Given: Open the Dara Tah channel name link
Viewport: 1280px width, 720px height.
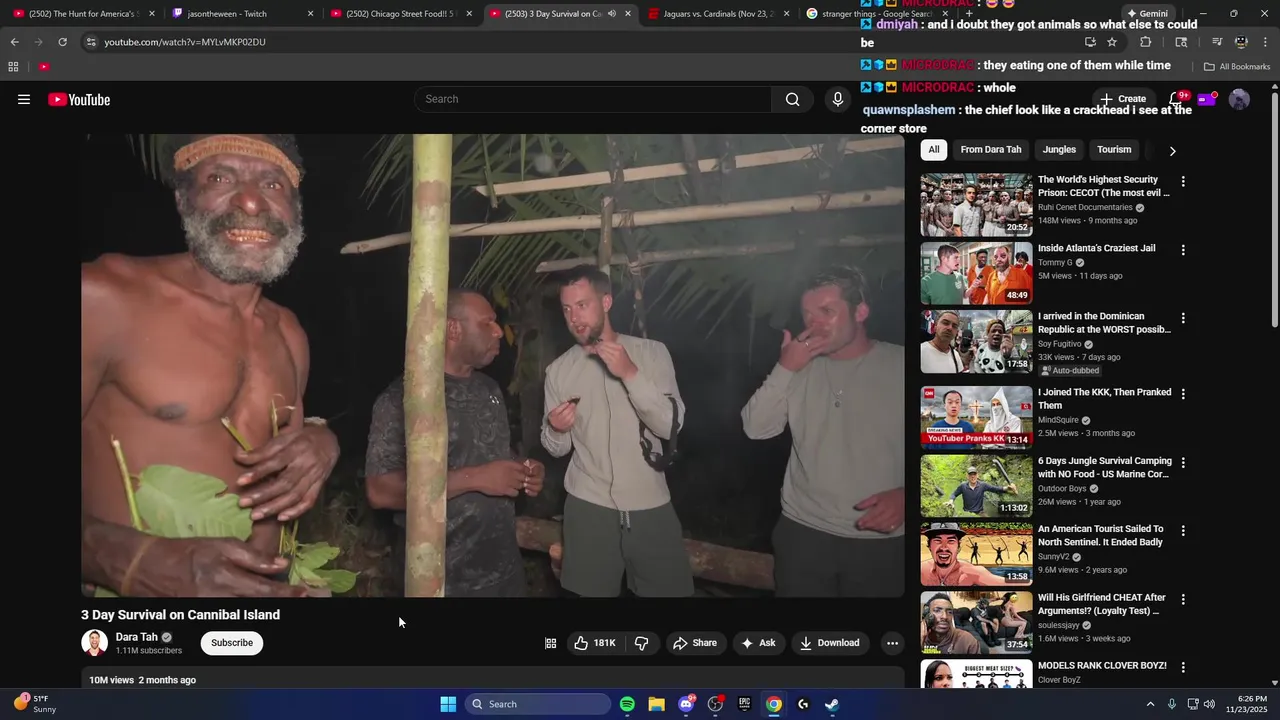Looking at the screenshot, I should click(x=137, y=637).
